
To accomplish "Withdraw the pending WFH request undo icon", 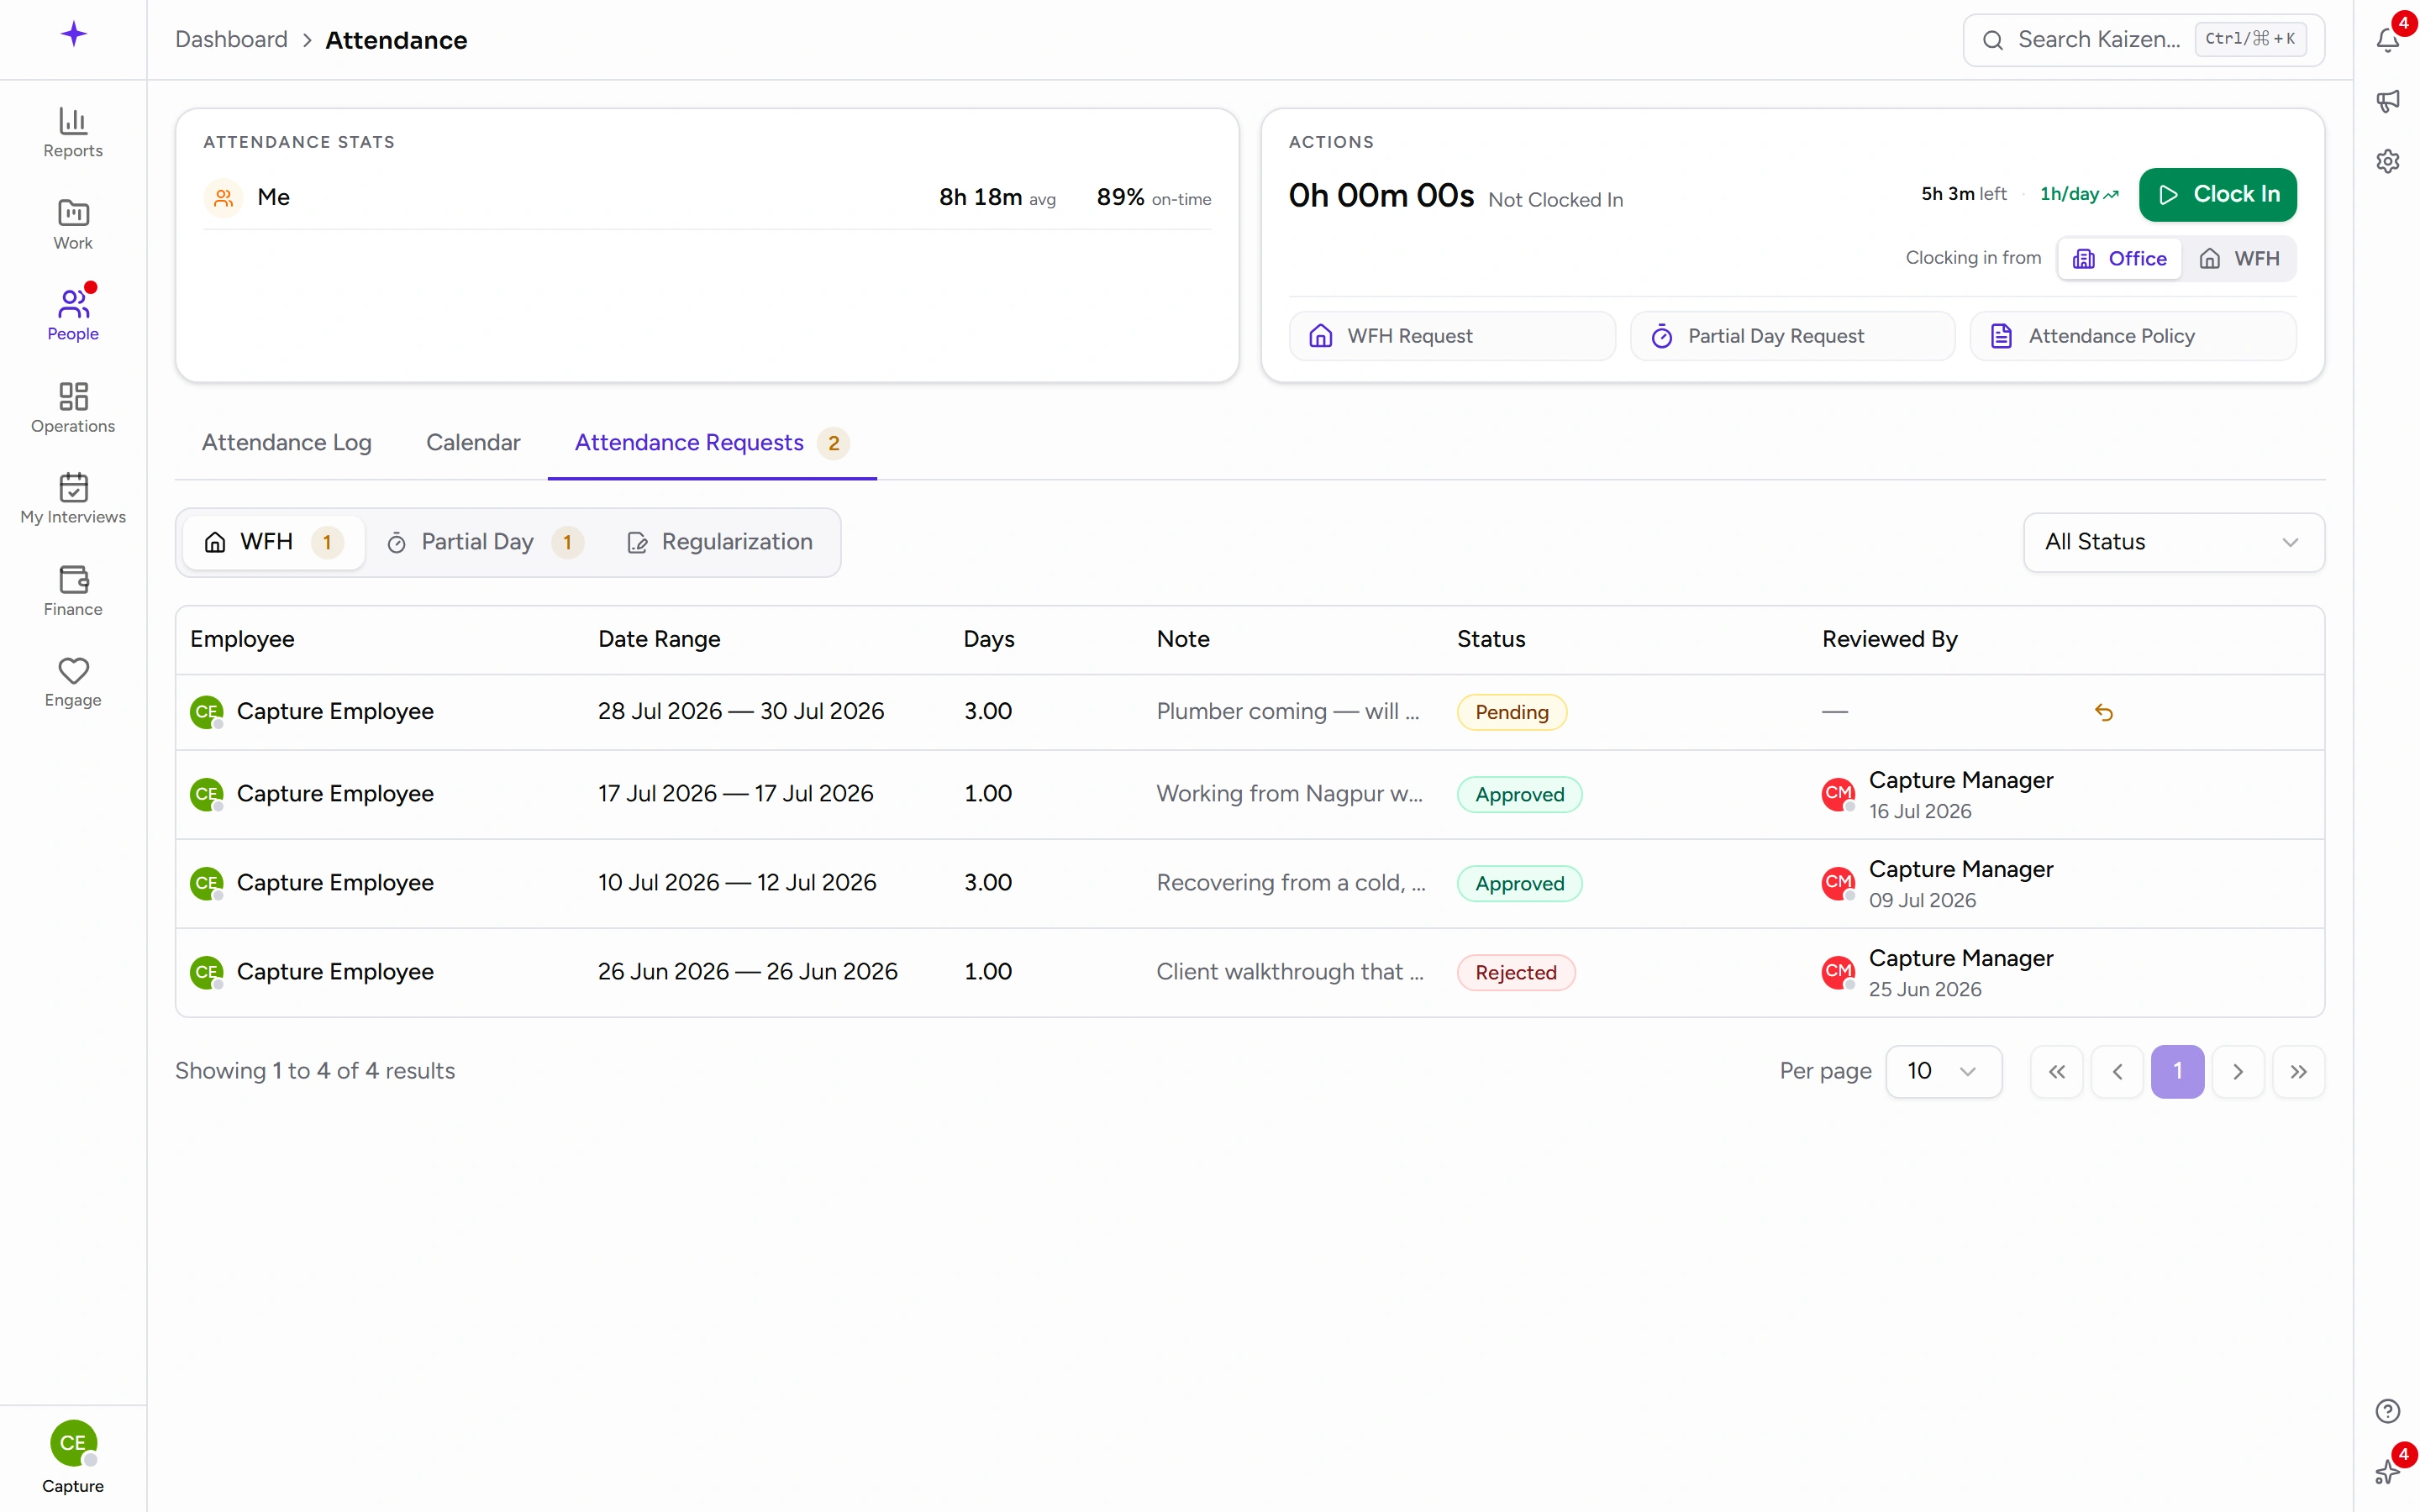I will (x=2103, y=712).
